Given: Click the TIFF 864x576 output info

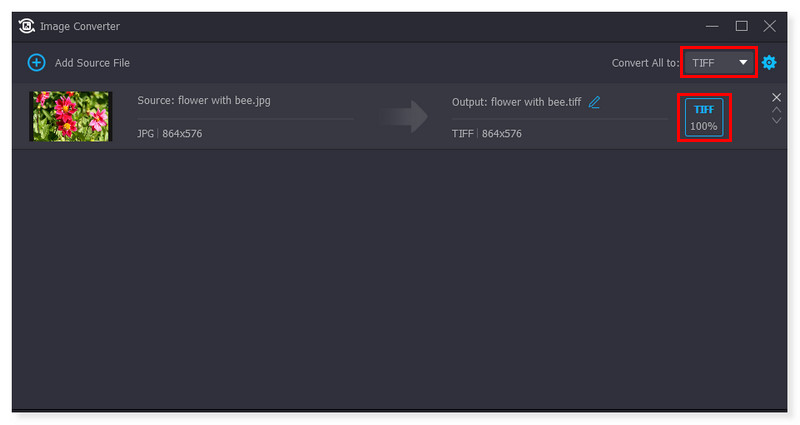Looking at the screenshot, I should (486, 133).
